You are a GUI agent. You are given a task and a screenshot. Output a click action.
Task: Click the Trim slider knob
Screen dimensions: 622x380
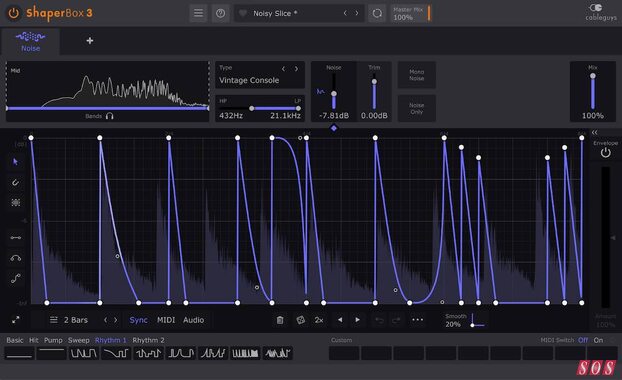coord(374,82)
